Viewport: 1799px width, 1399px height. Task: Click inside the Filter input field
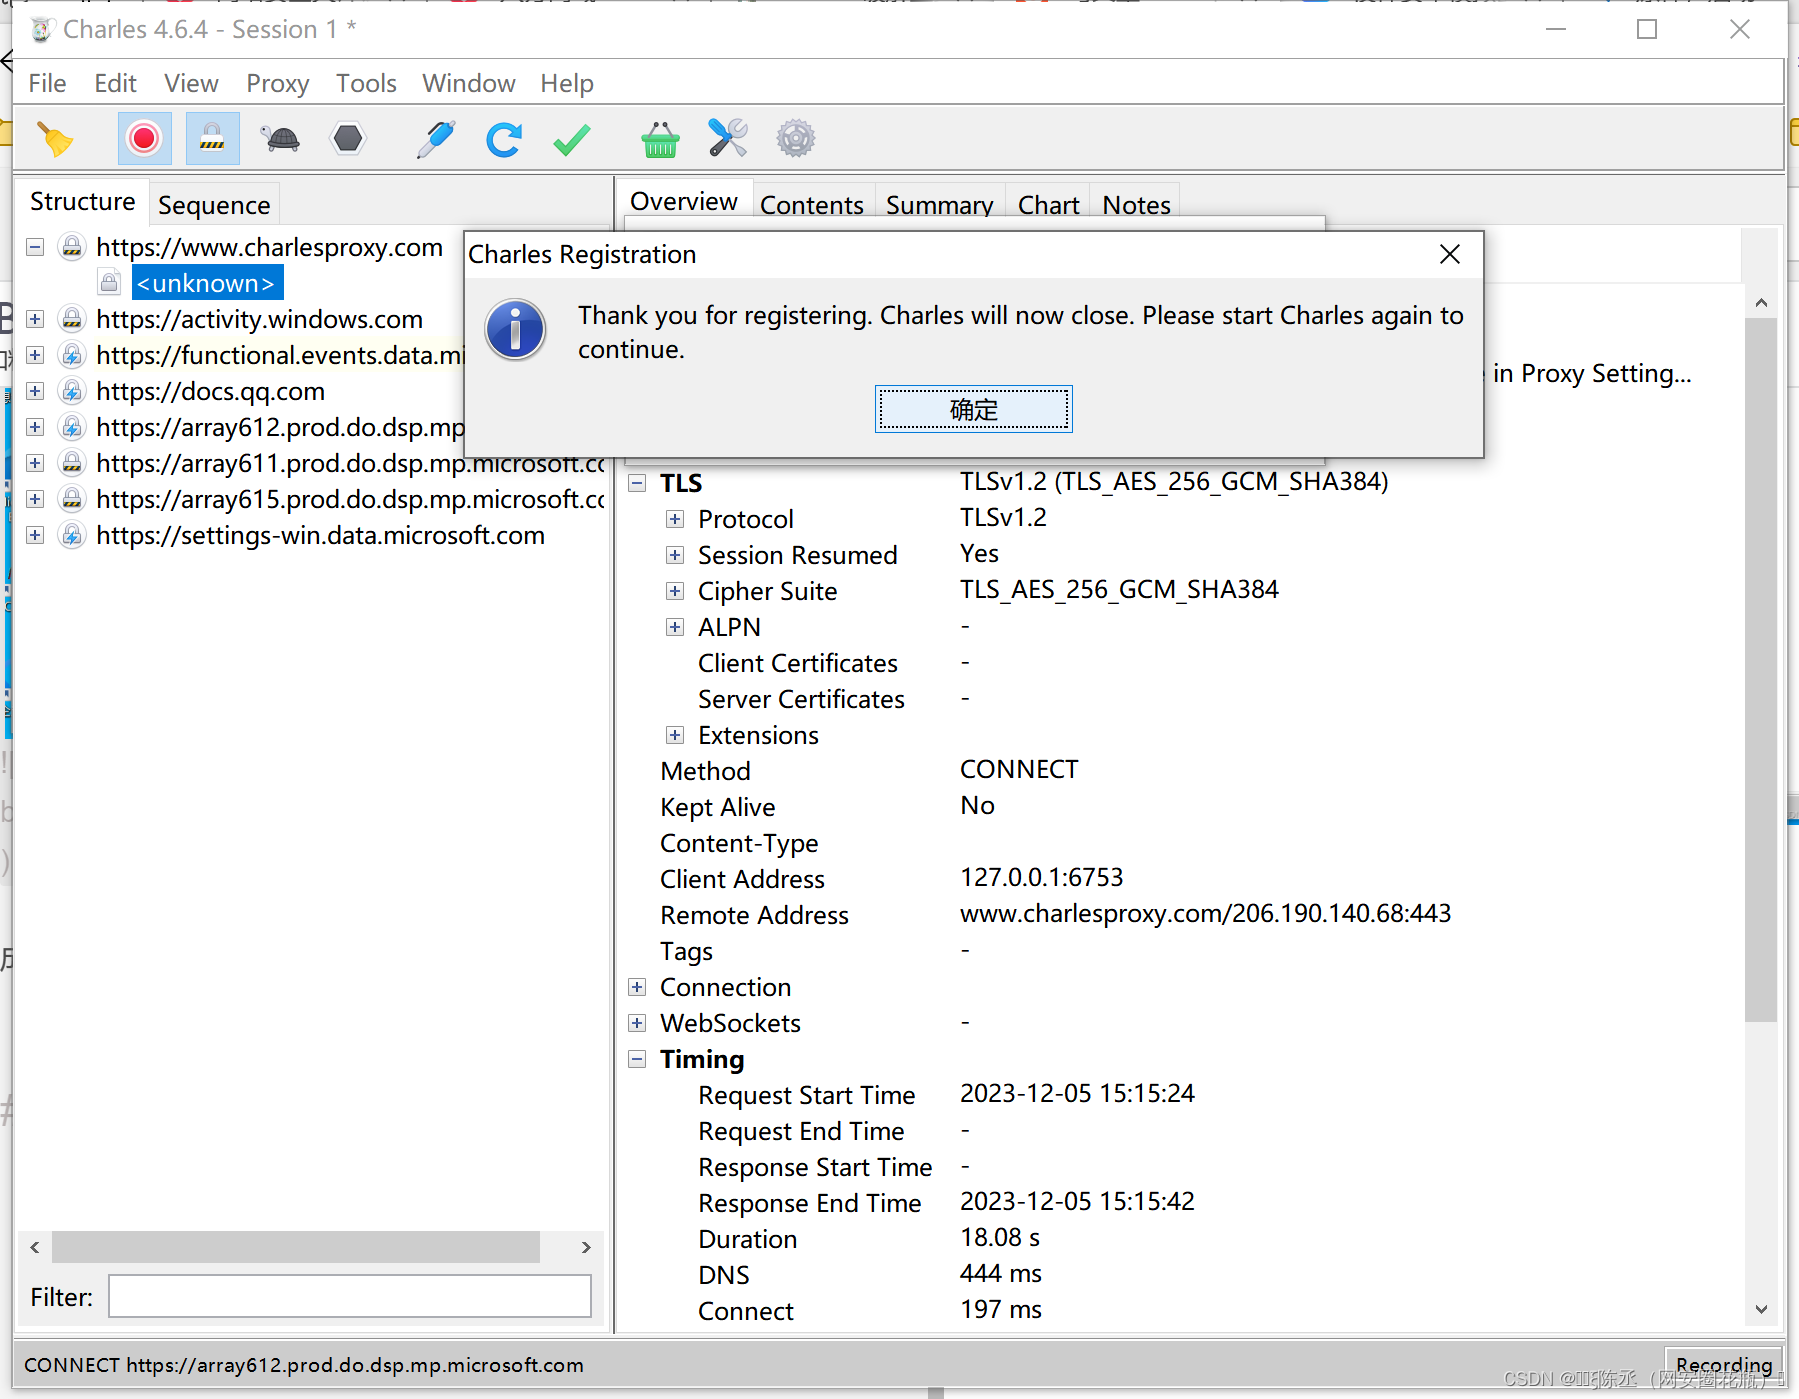pos(350,1296)
